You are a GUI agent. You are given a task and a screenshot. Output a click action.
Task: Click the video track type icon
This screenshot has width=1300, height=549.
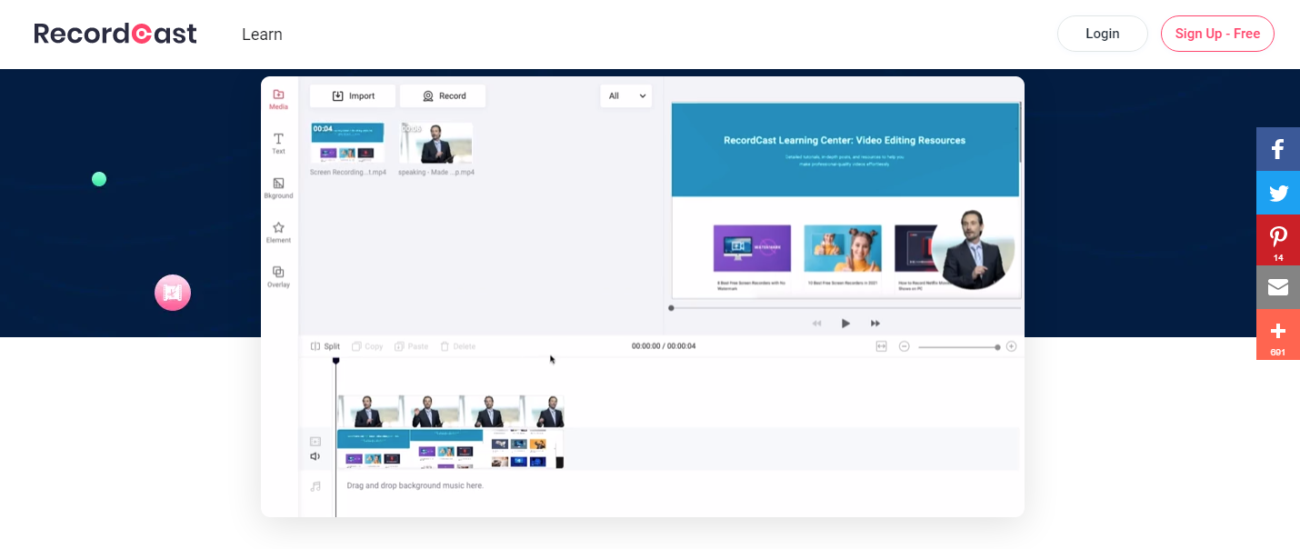point(315,441)
